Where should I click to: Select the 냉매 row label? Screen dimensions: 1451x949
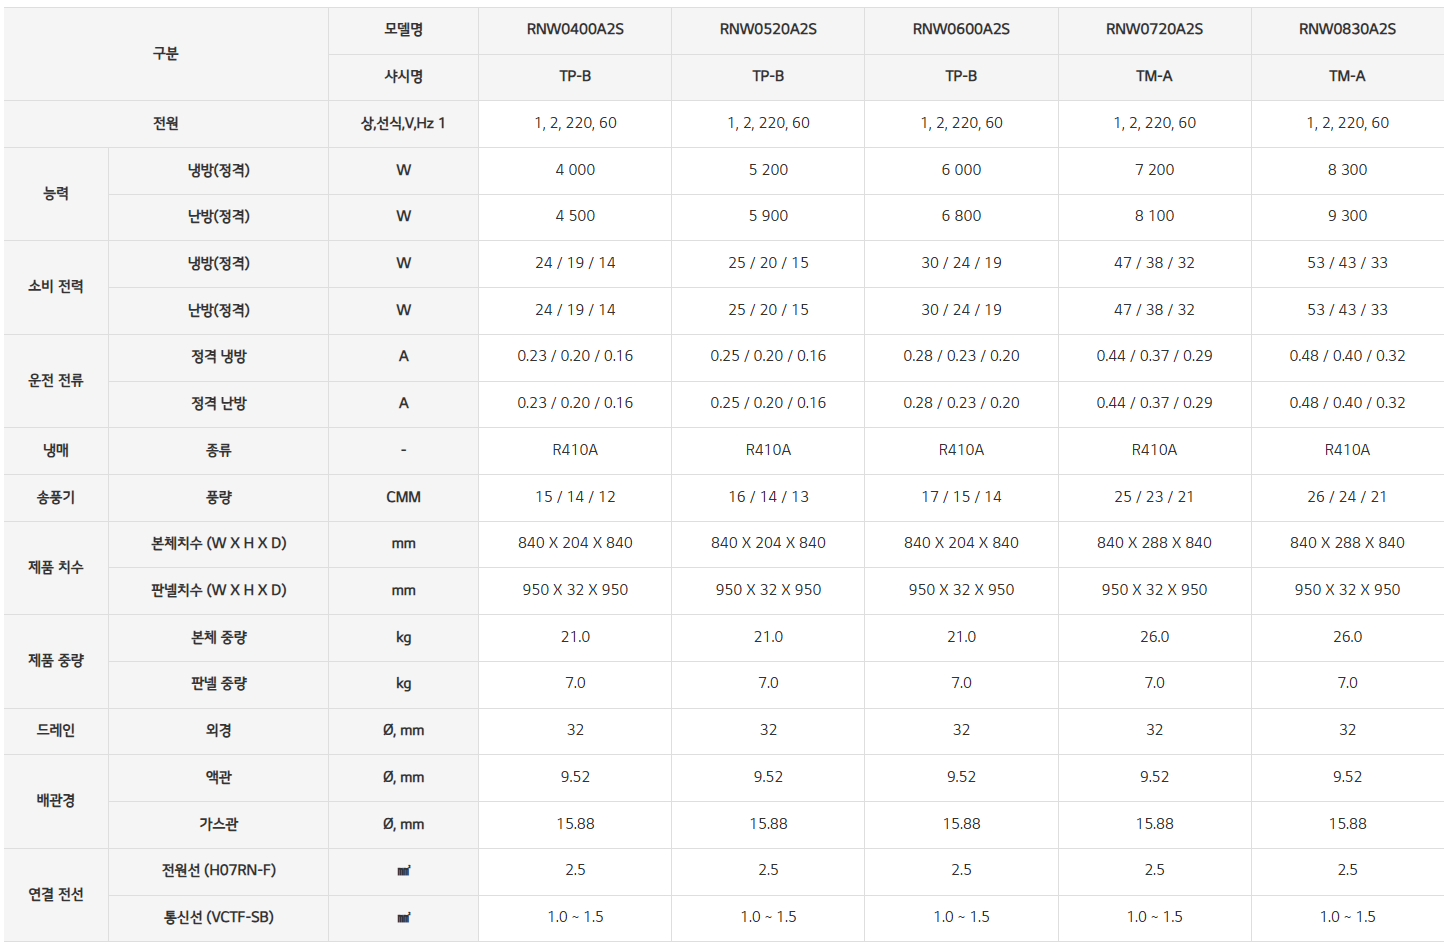click(x=56, y=450)
